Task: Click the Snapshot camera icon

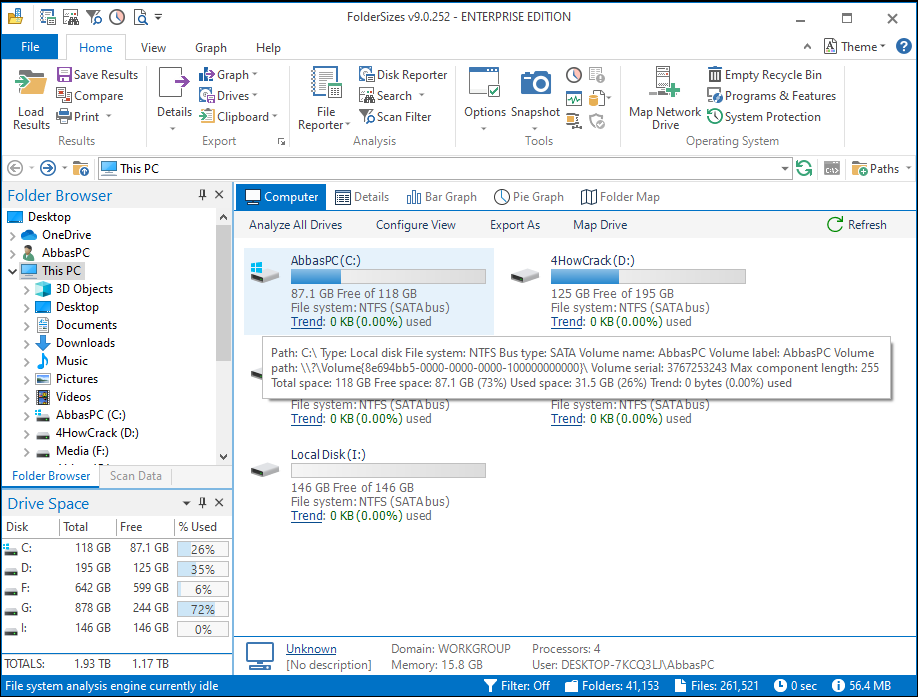Action: (x=535, y=84)
